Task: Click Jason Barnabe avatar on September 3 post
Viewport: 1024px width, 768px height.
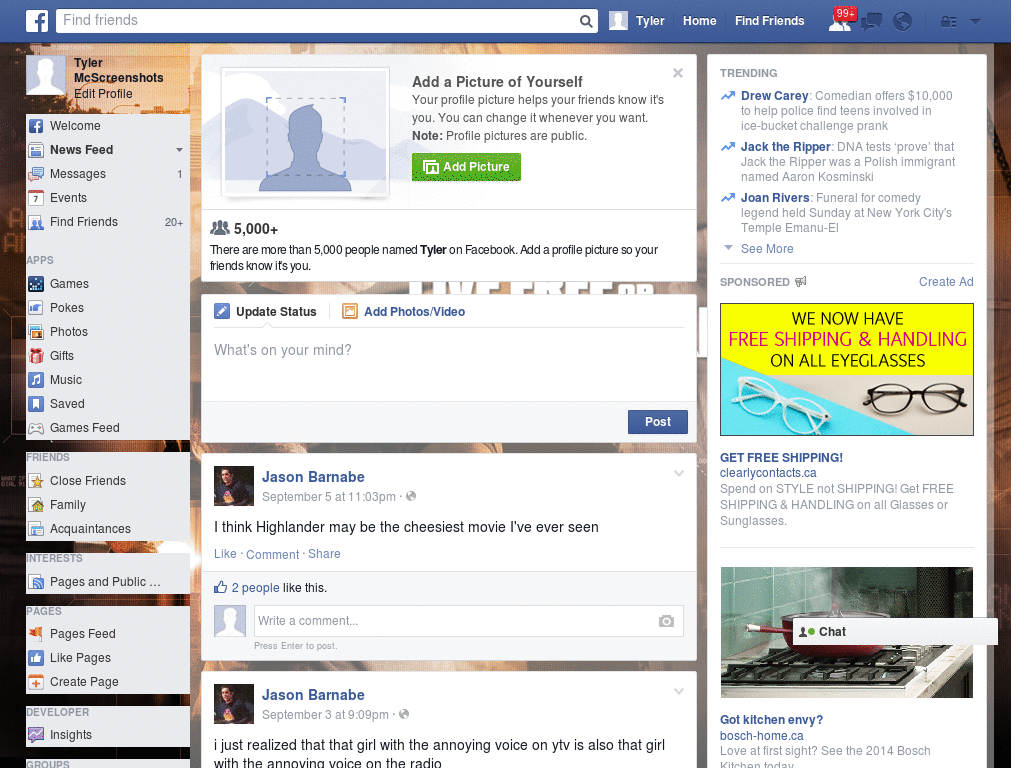Action: coord(234,704)
